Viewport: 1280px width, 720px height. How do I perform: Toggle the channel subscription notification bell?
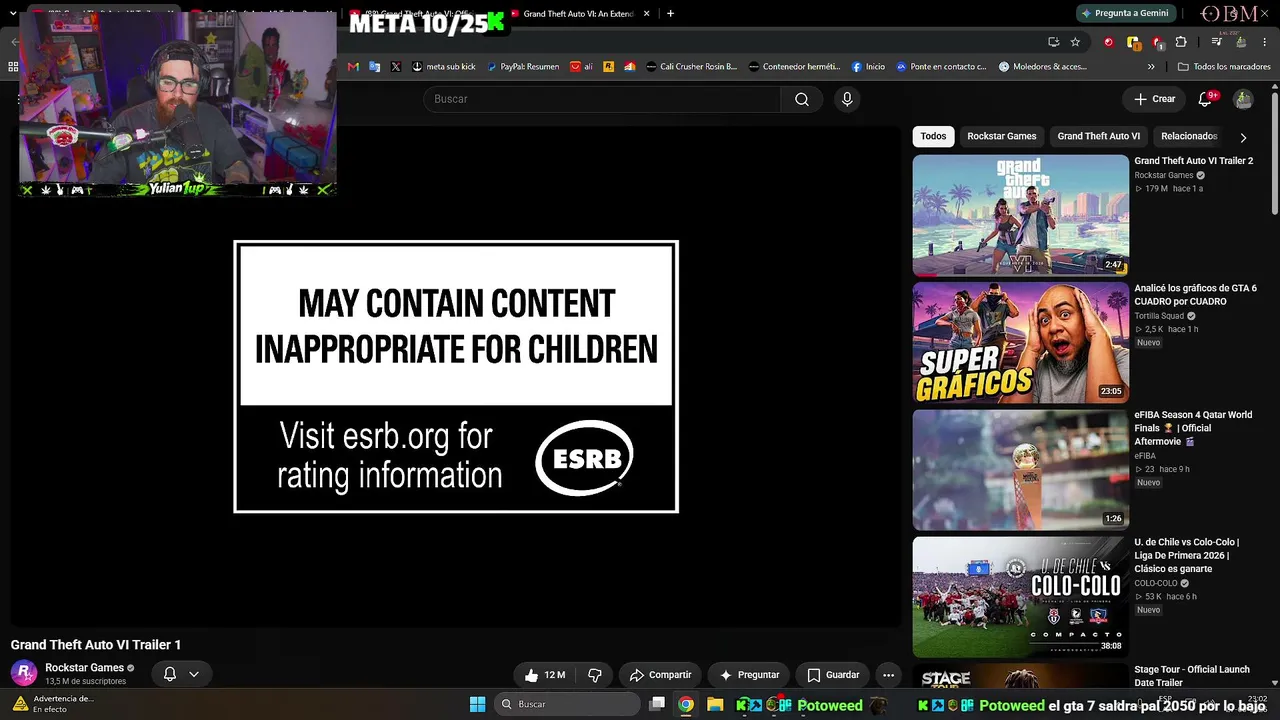170,674
